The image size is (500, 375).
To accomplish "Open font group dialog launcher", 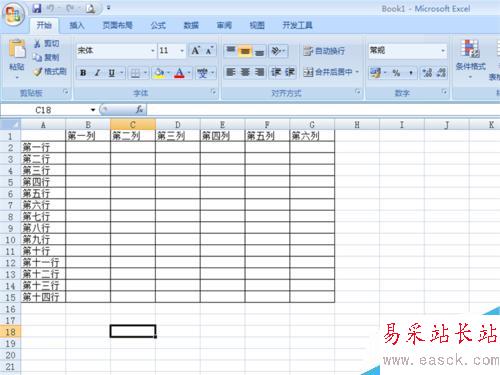I will click(214, 92).
